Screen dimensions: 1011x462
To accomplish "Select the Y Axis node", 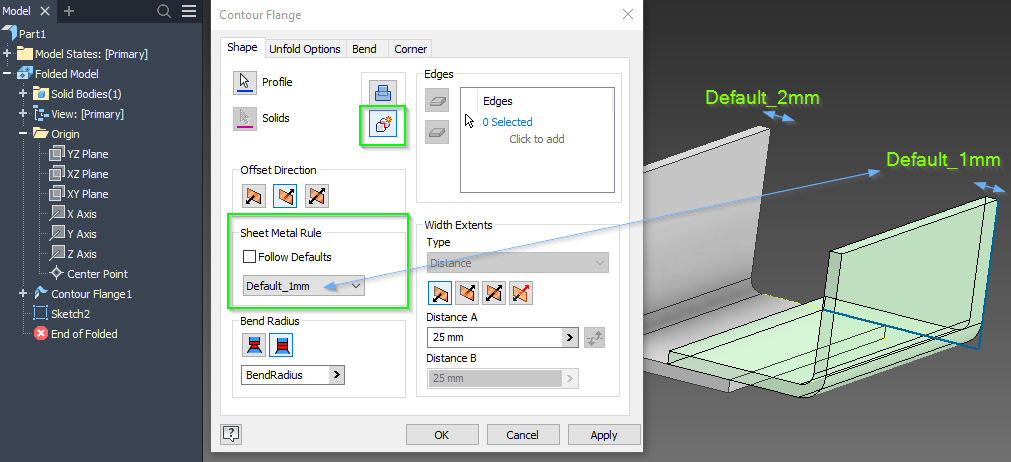I will tap(74, 234).
